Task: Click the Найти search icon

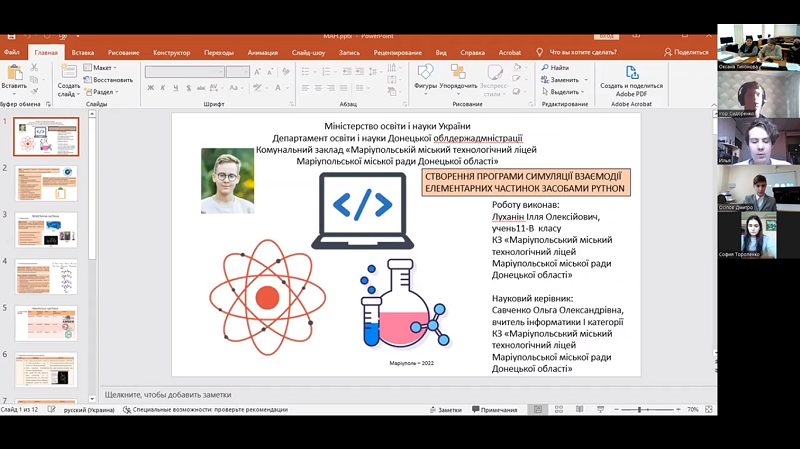Action: (x=545, y=67)
